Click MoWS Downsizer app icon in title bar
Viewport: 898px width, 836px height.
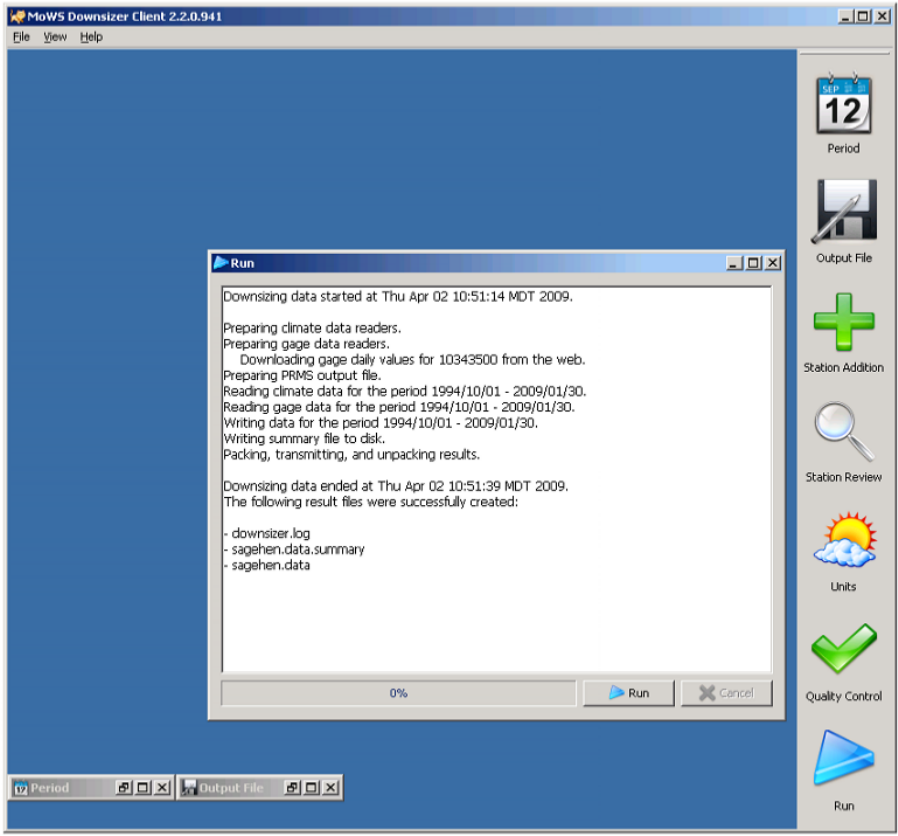click(18, 16)
